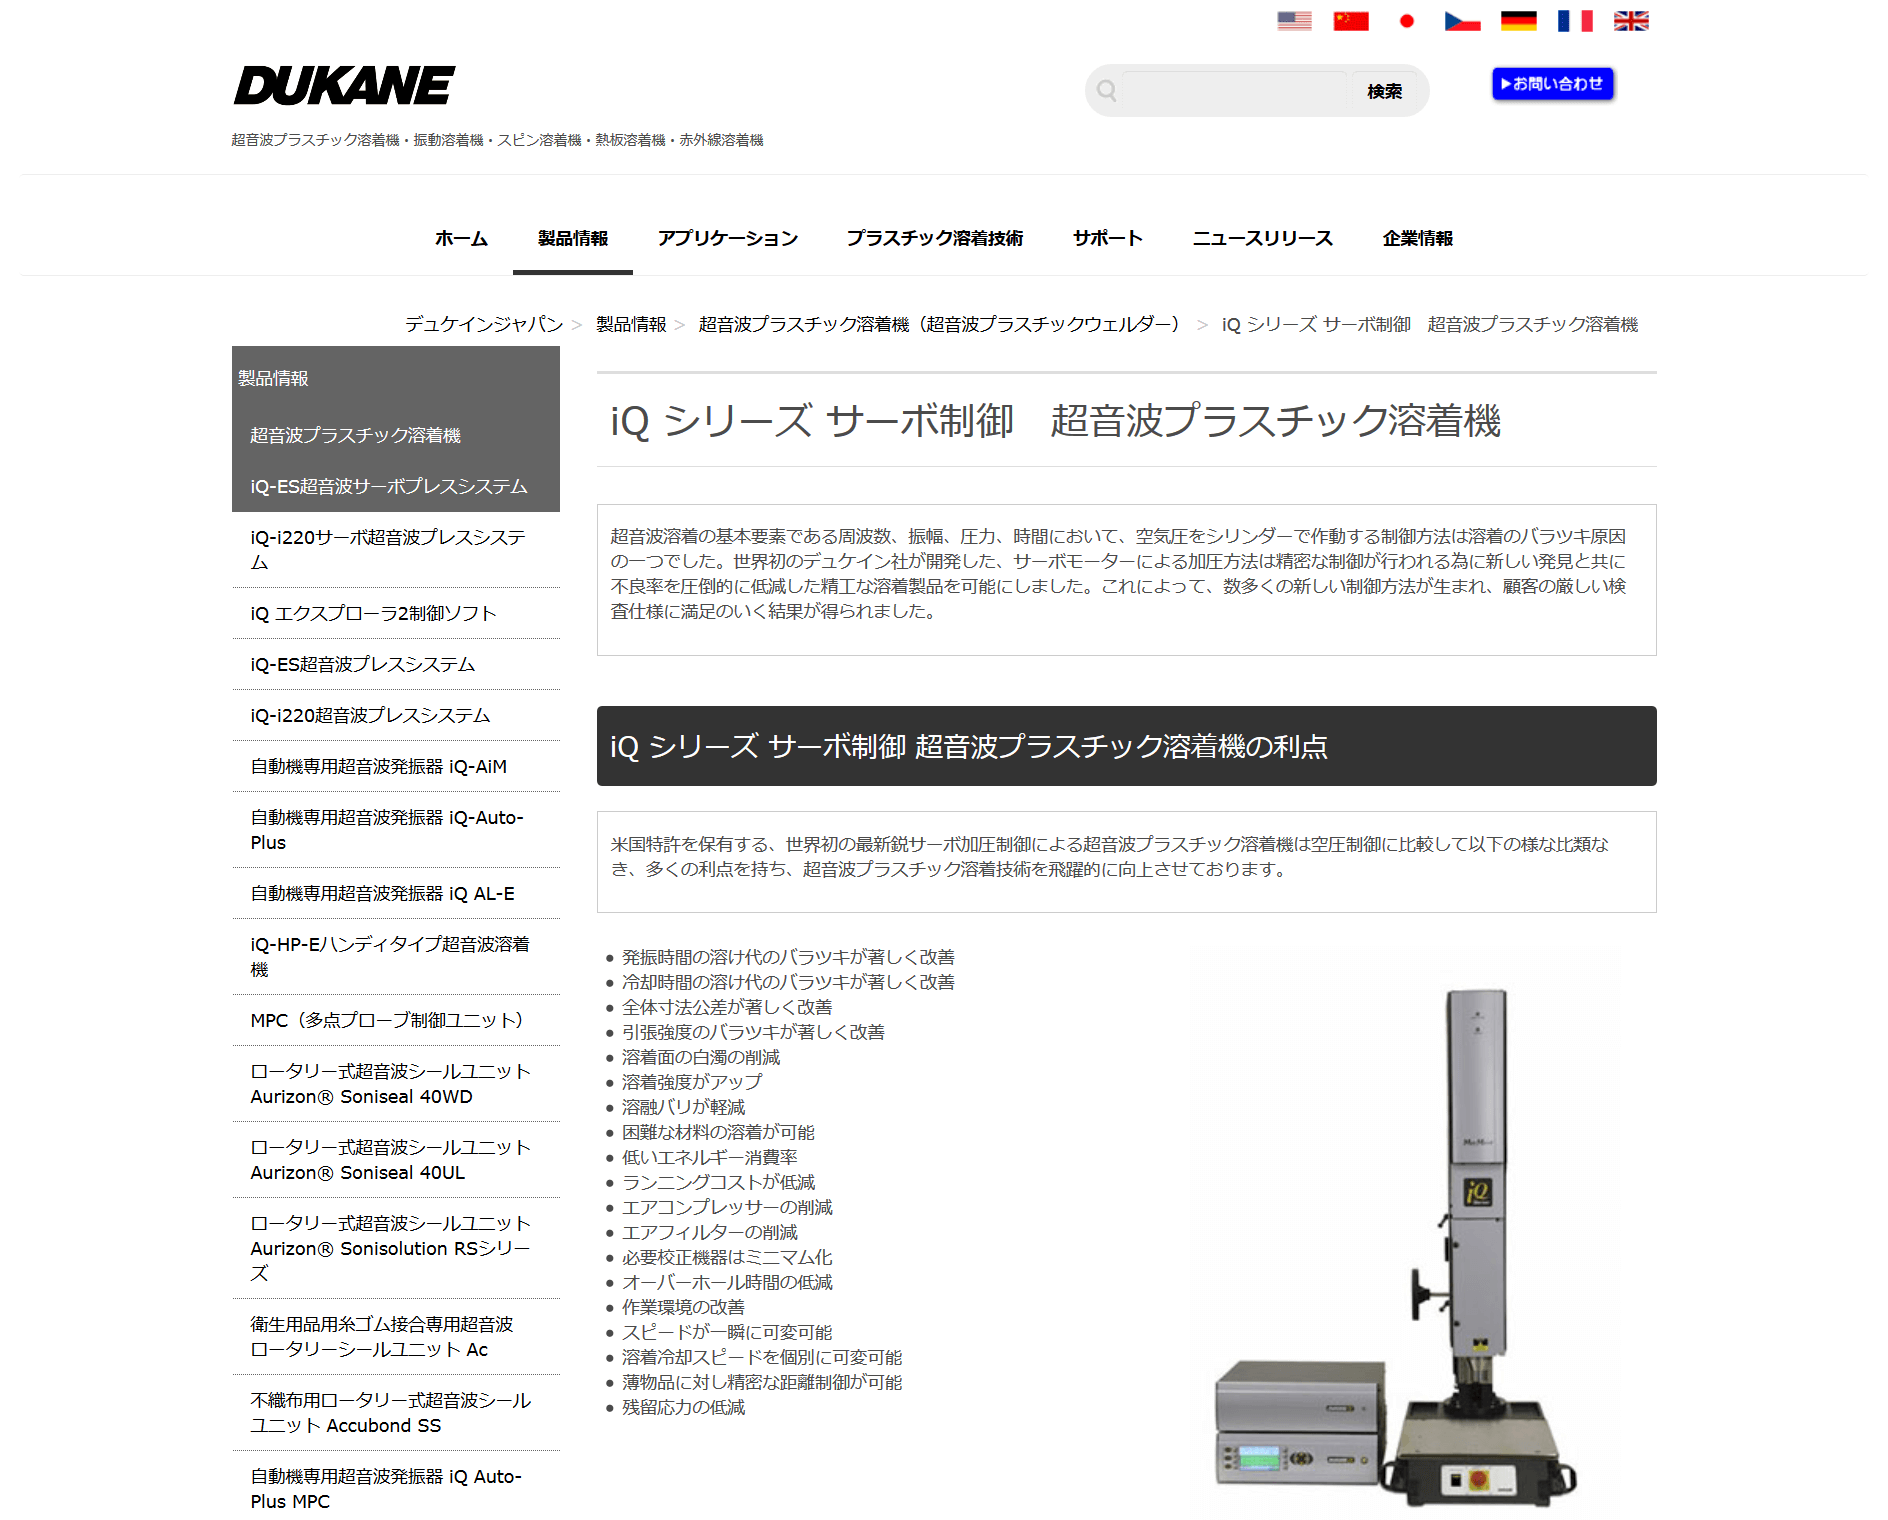
Task: Open the ホーム menu item
Action: click(461, 238)
